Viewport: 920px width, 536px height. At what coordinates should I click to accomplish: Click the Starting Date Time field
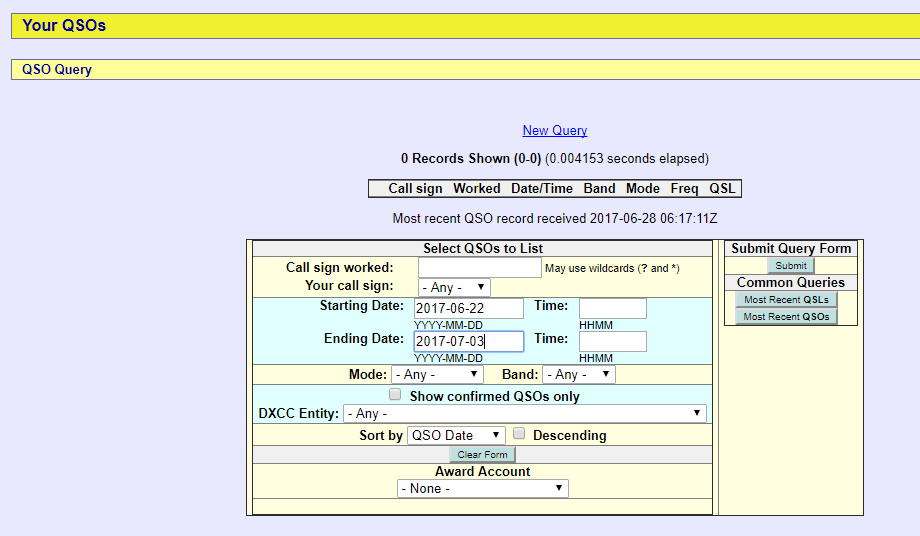point(613,308)
